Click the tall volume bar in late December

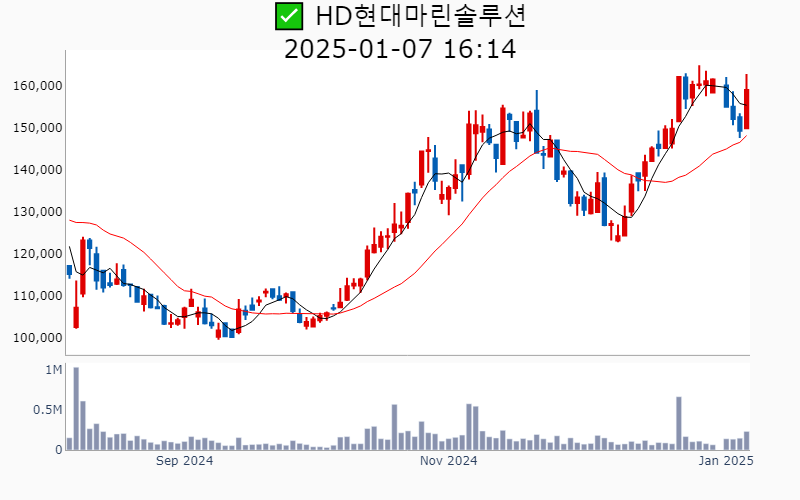(x=679, y=423)
